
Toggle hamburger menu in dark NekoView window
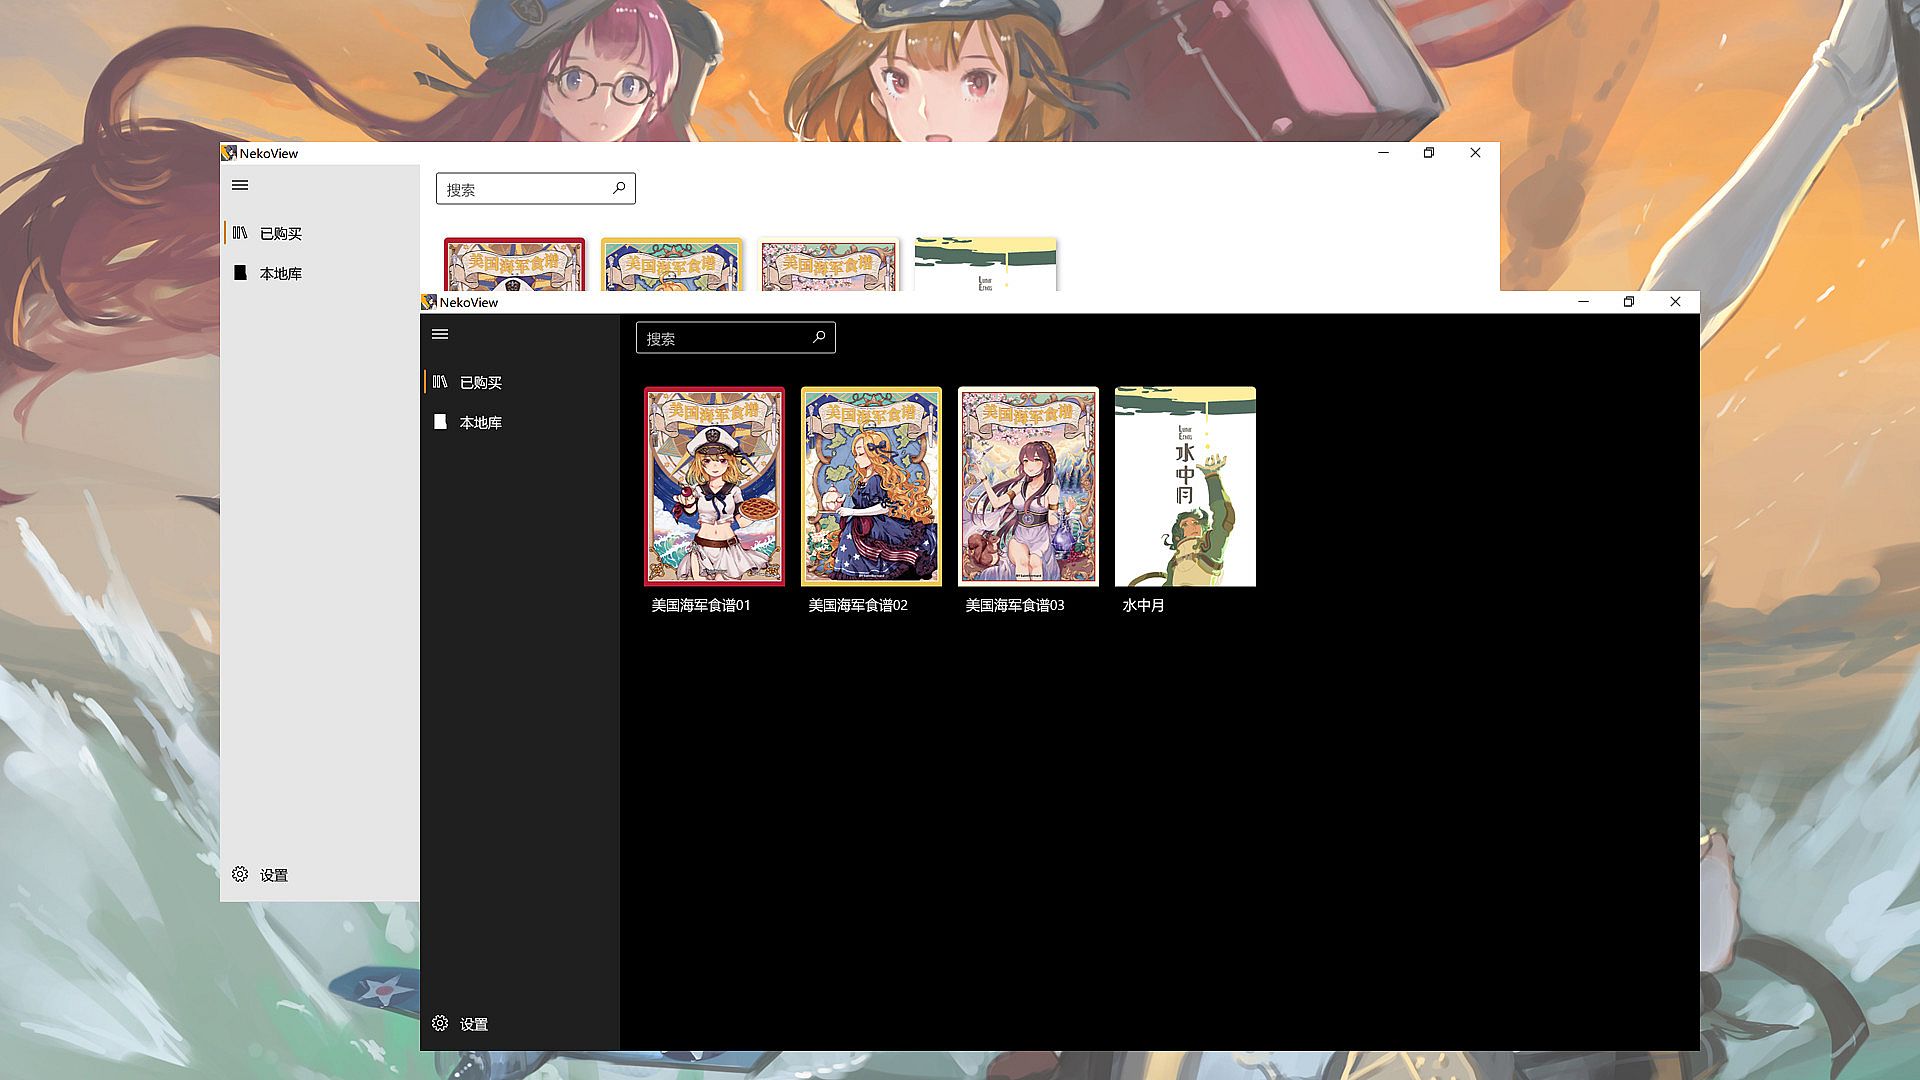point(440,334)
